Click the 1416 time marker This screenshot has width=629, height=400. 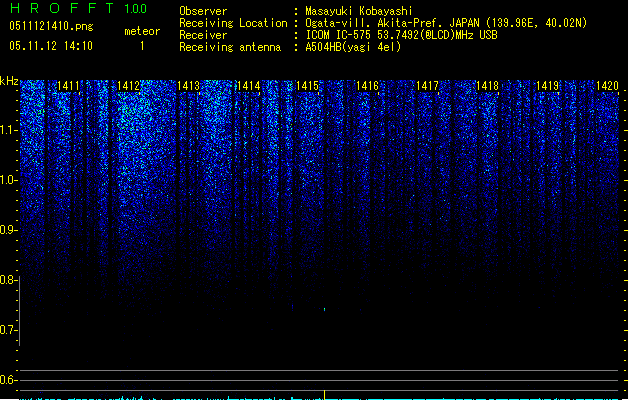367,86
